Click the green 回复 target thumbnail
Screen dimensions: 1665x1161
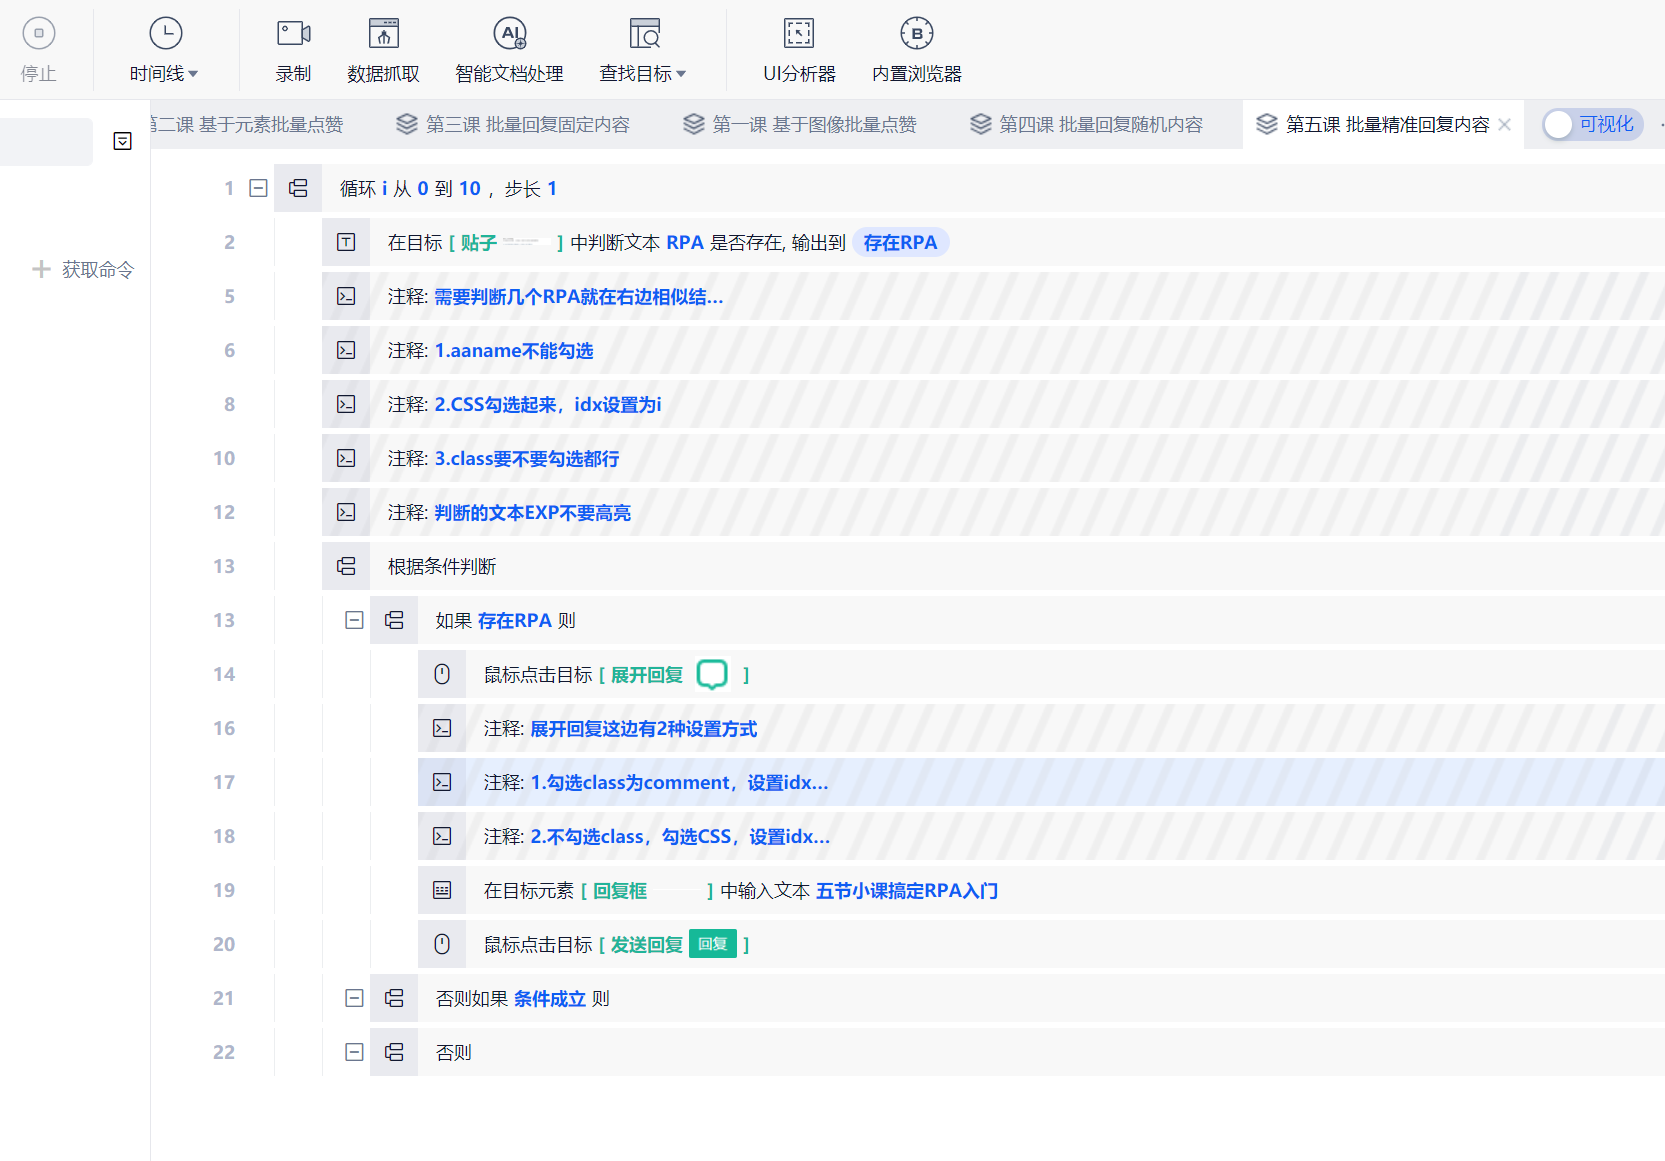[x=713, y=944]
